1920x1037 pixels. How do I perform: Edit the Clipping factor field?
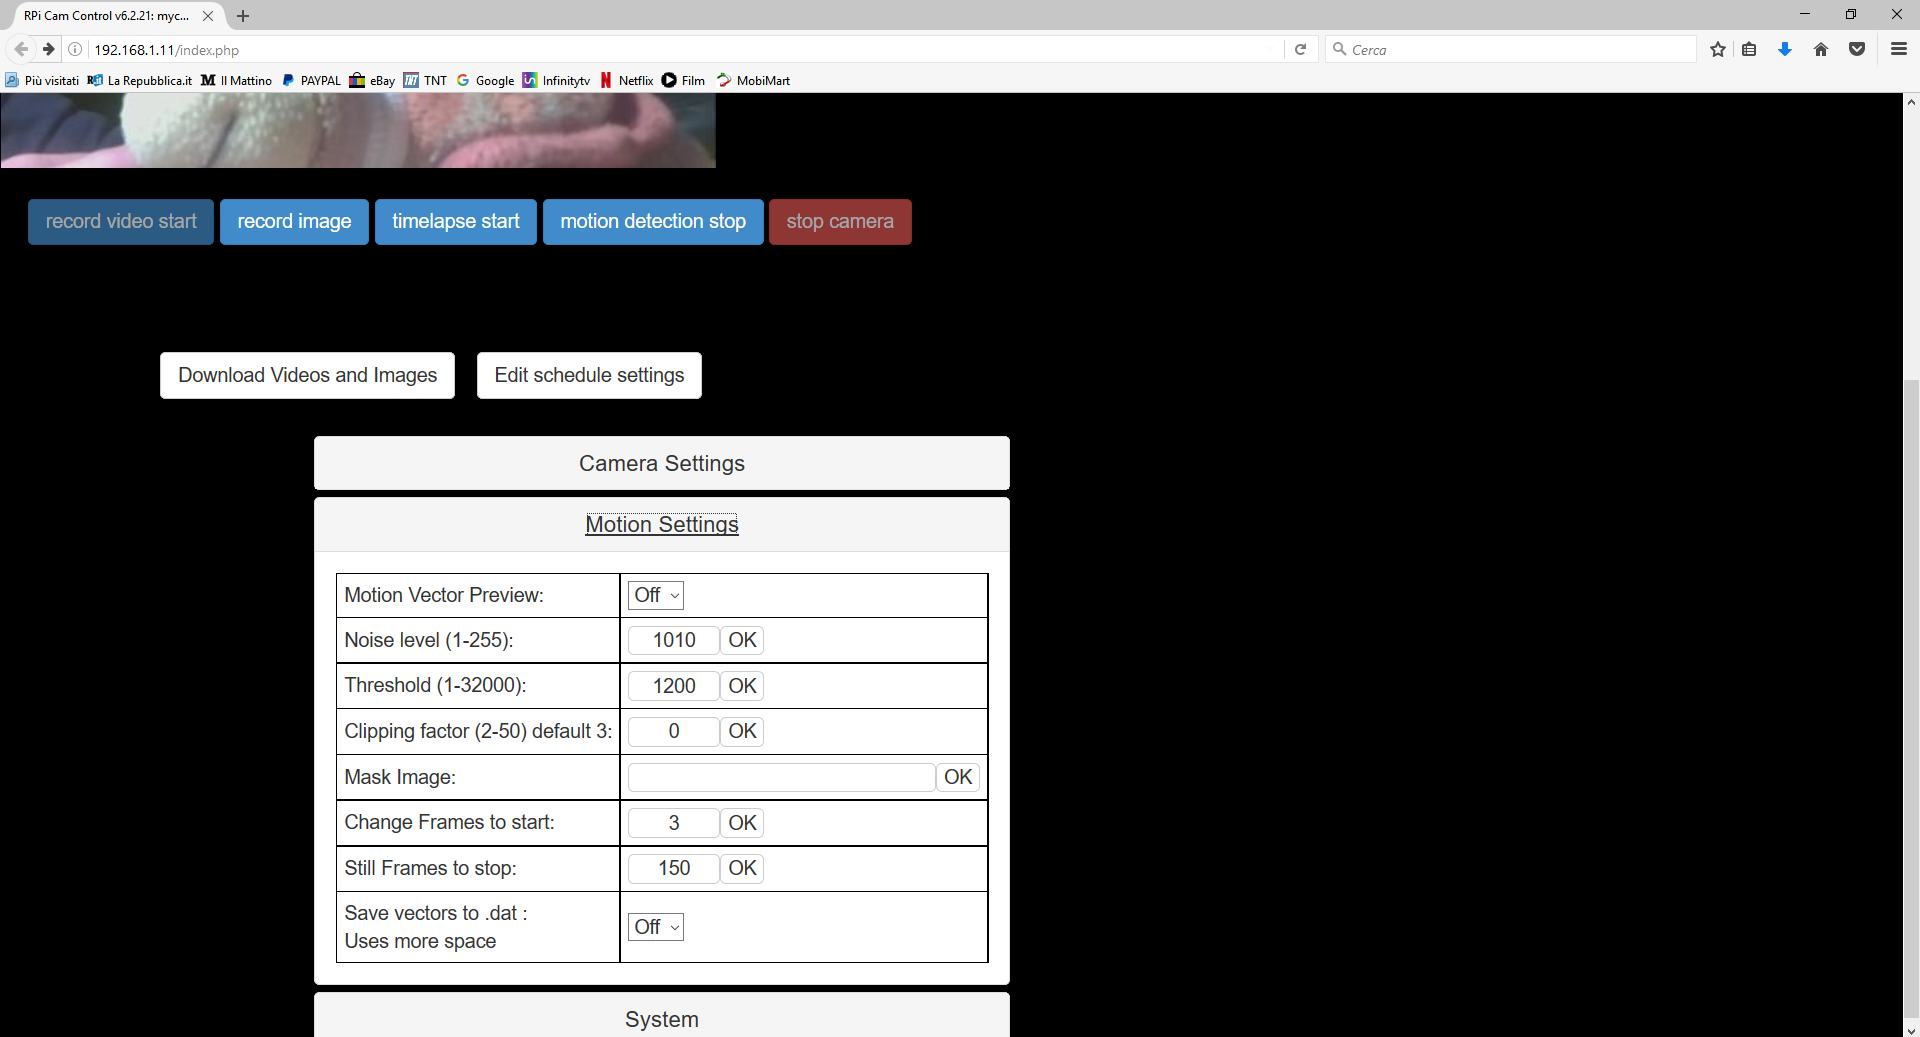(x=674, y=731)
